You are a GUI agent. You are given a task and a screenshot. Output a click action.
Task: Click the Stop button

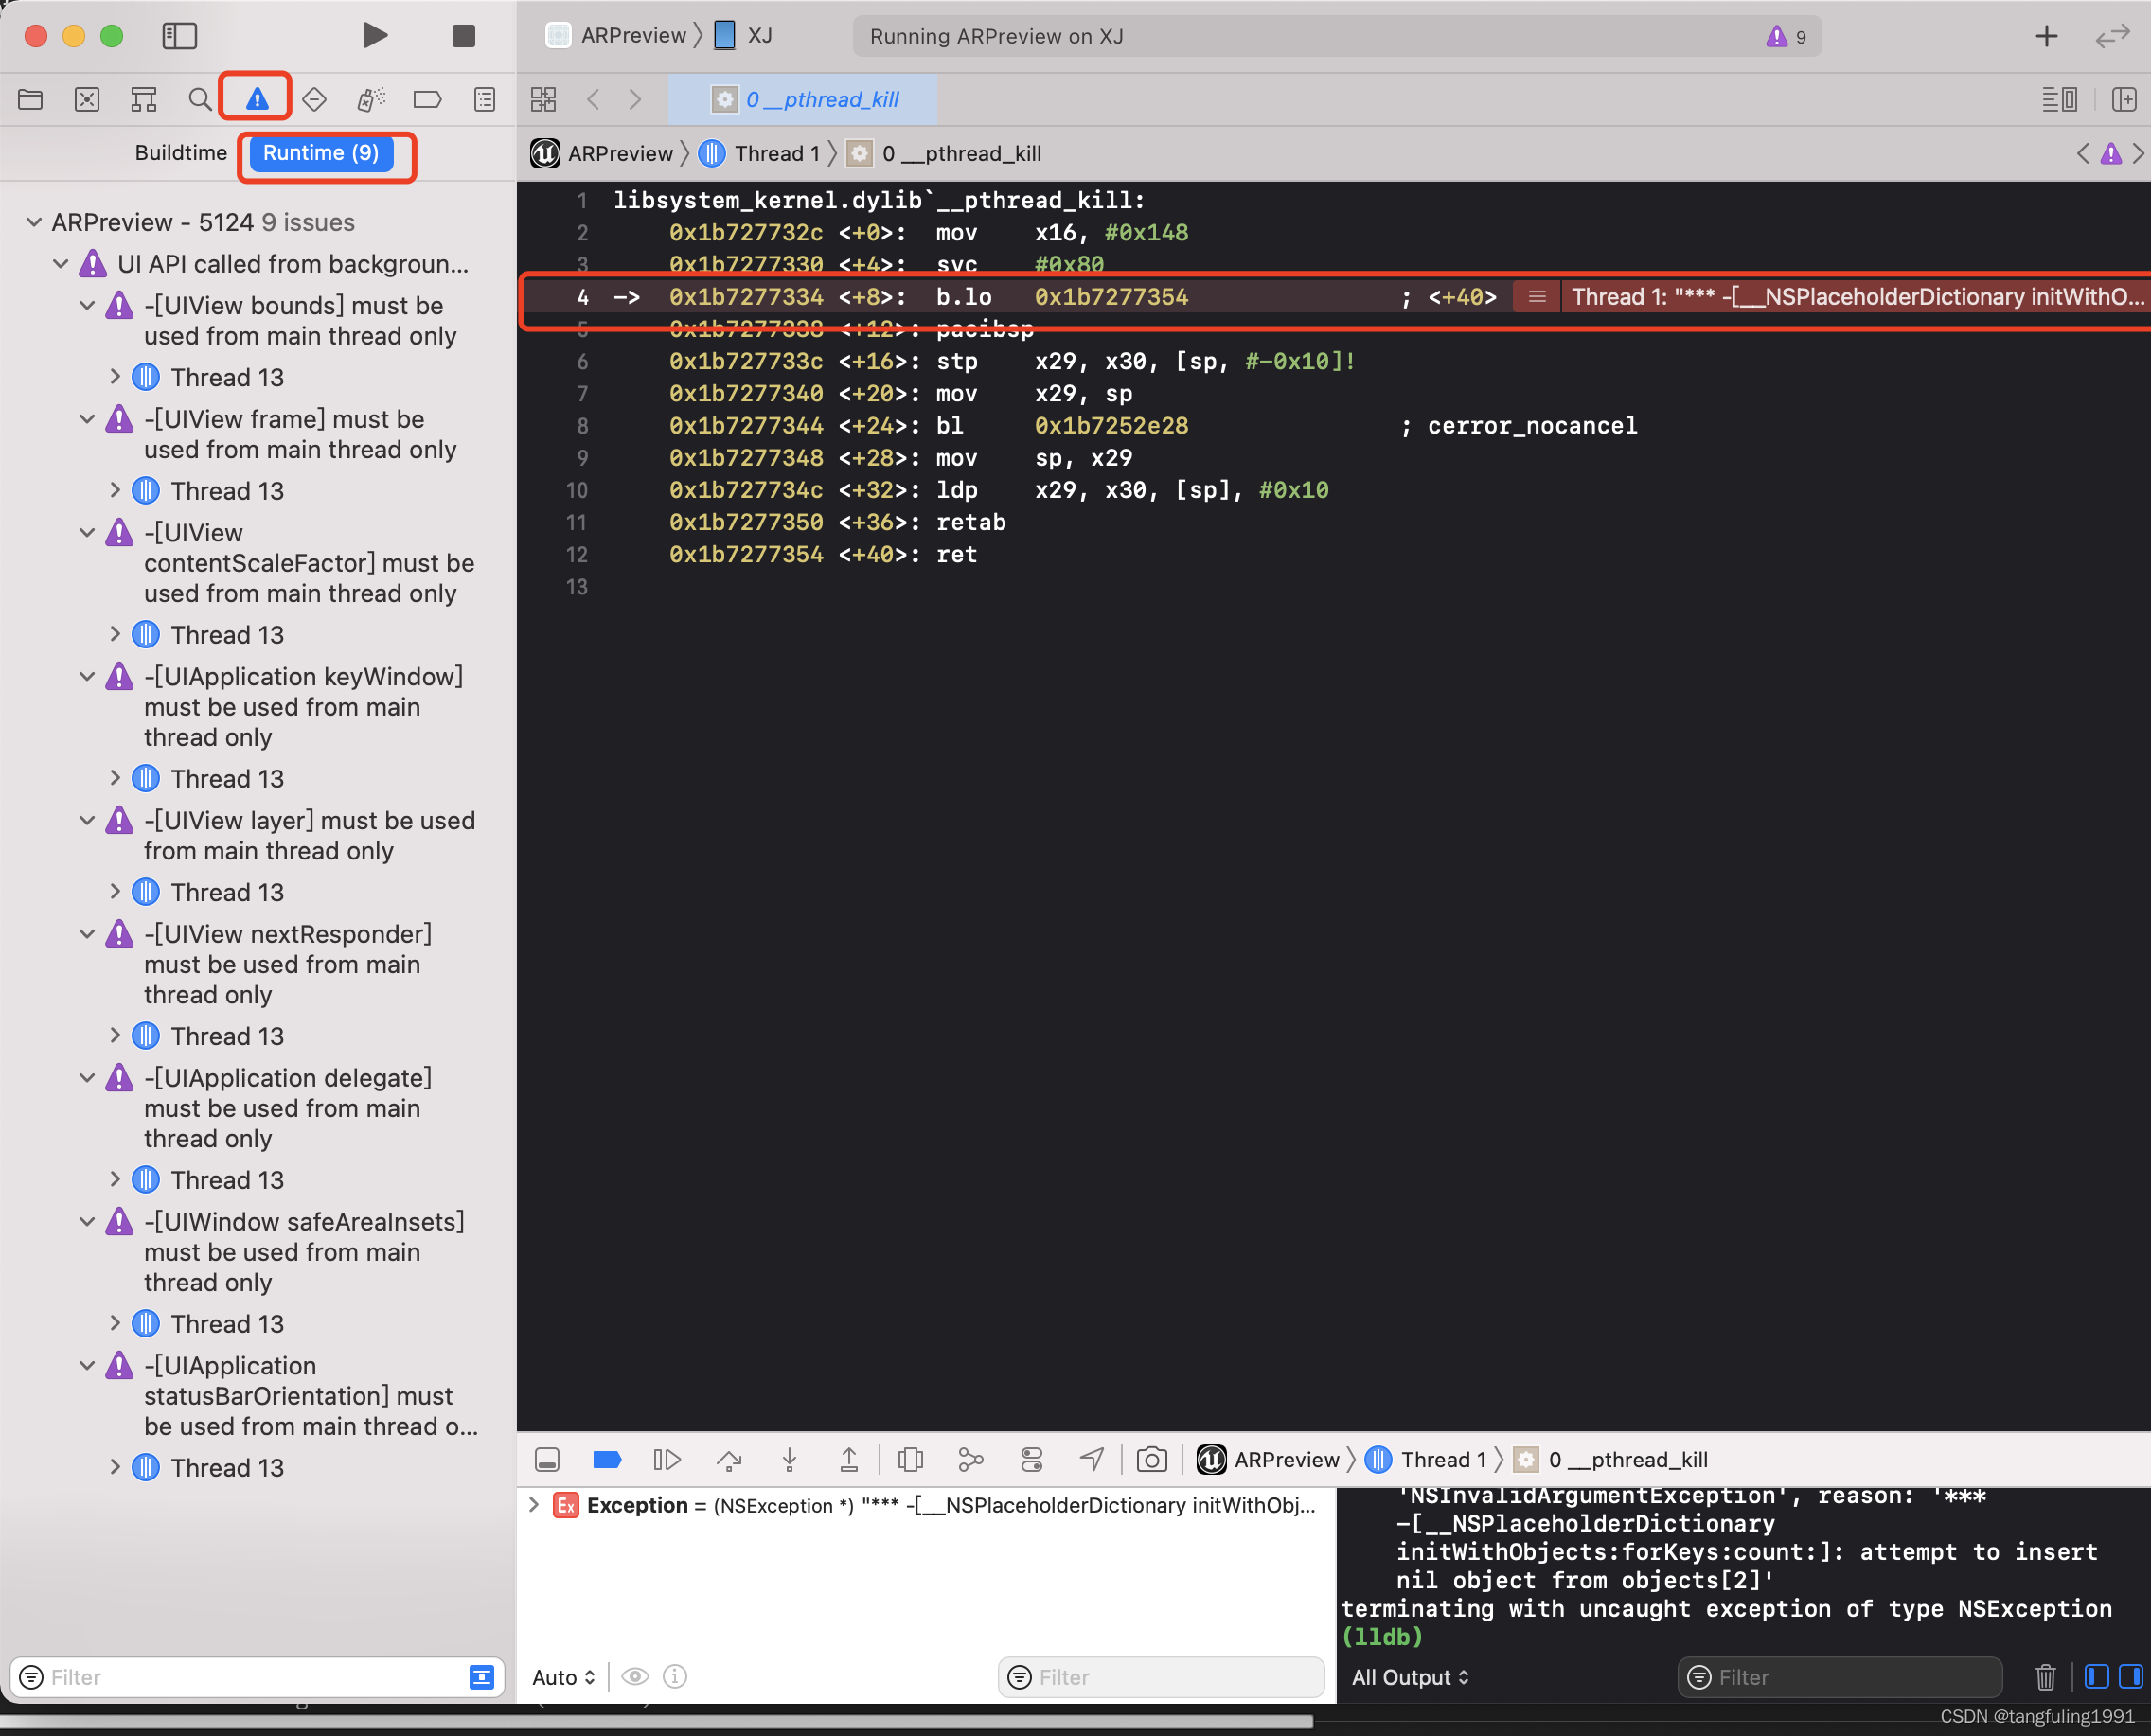463,36
